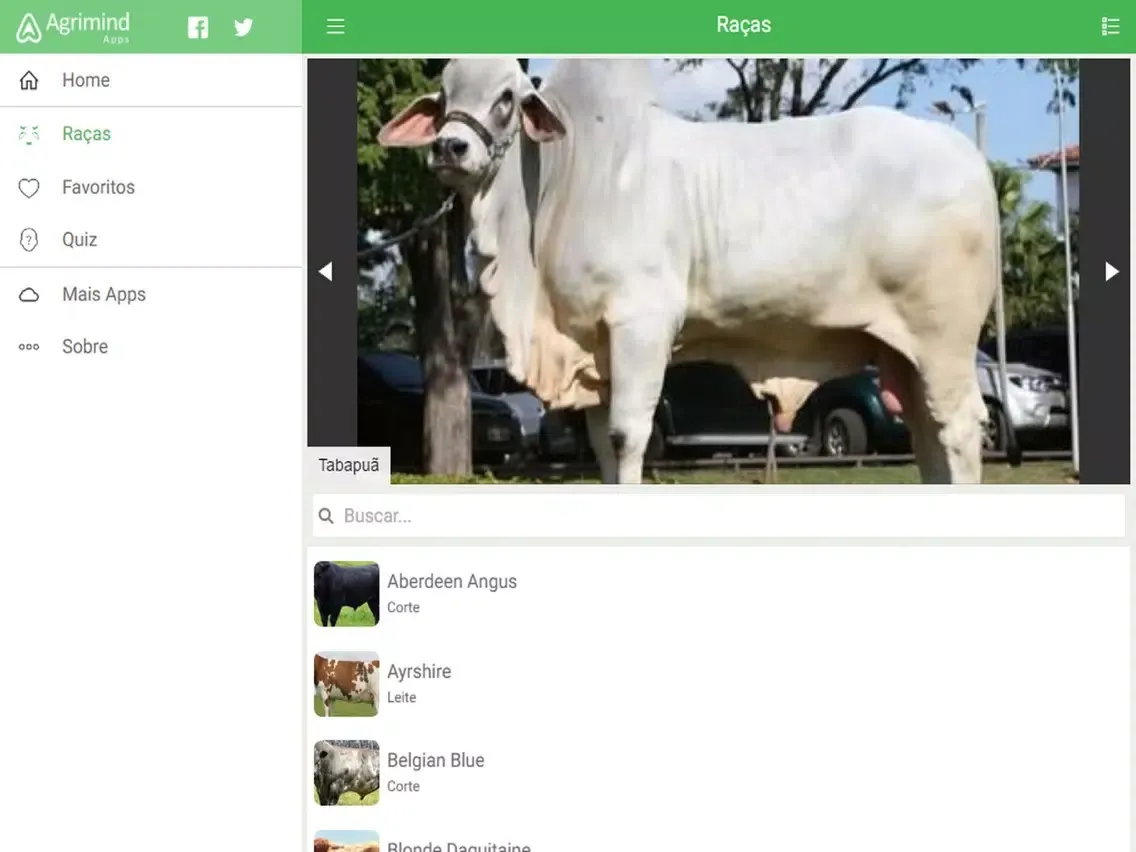Click the Buscar search field
This screenshot has width=1136, height=852.
719,516
